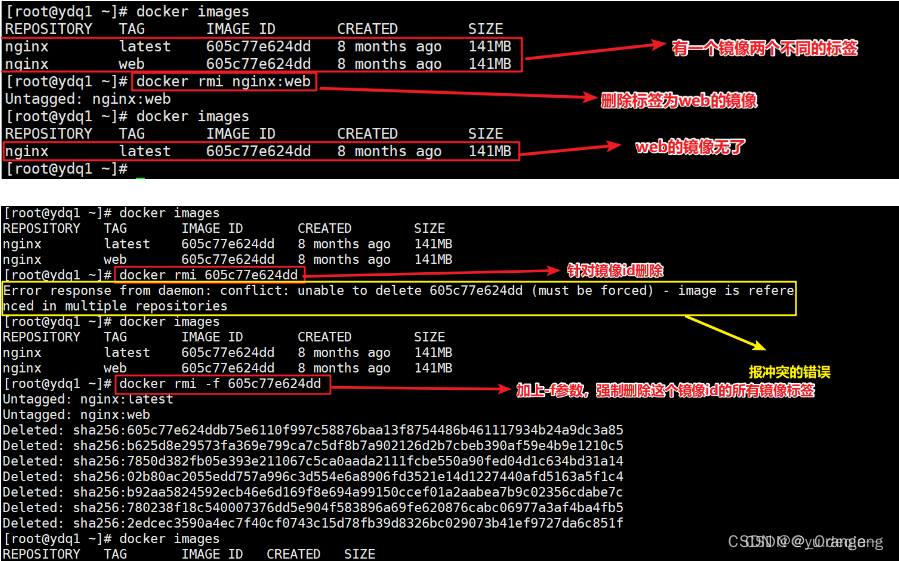The image size is (899, 561).
Task: Select the "nced in multiple repositories" line
Action: pyautogui.click(x=115, y=306)
